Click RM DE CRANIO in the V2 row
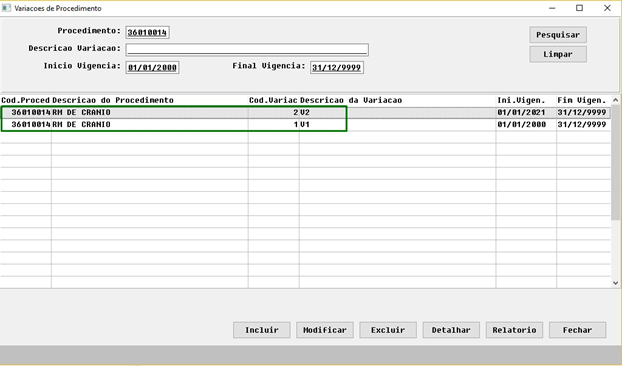 point(150,113)
